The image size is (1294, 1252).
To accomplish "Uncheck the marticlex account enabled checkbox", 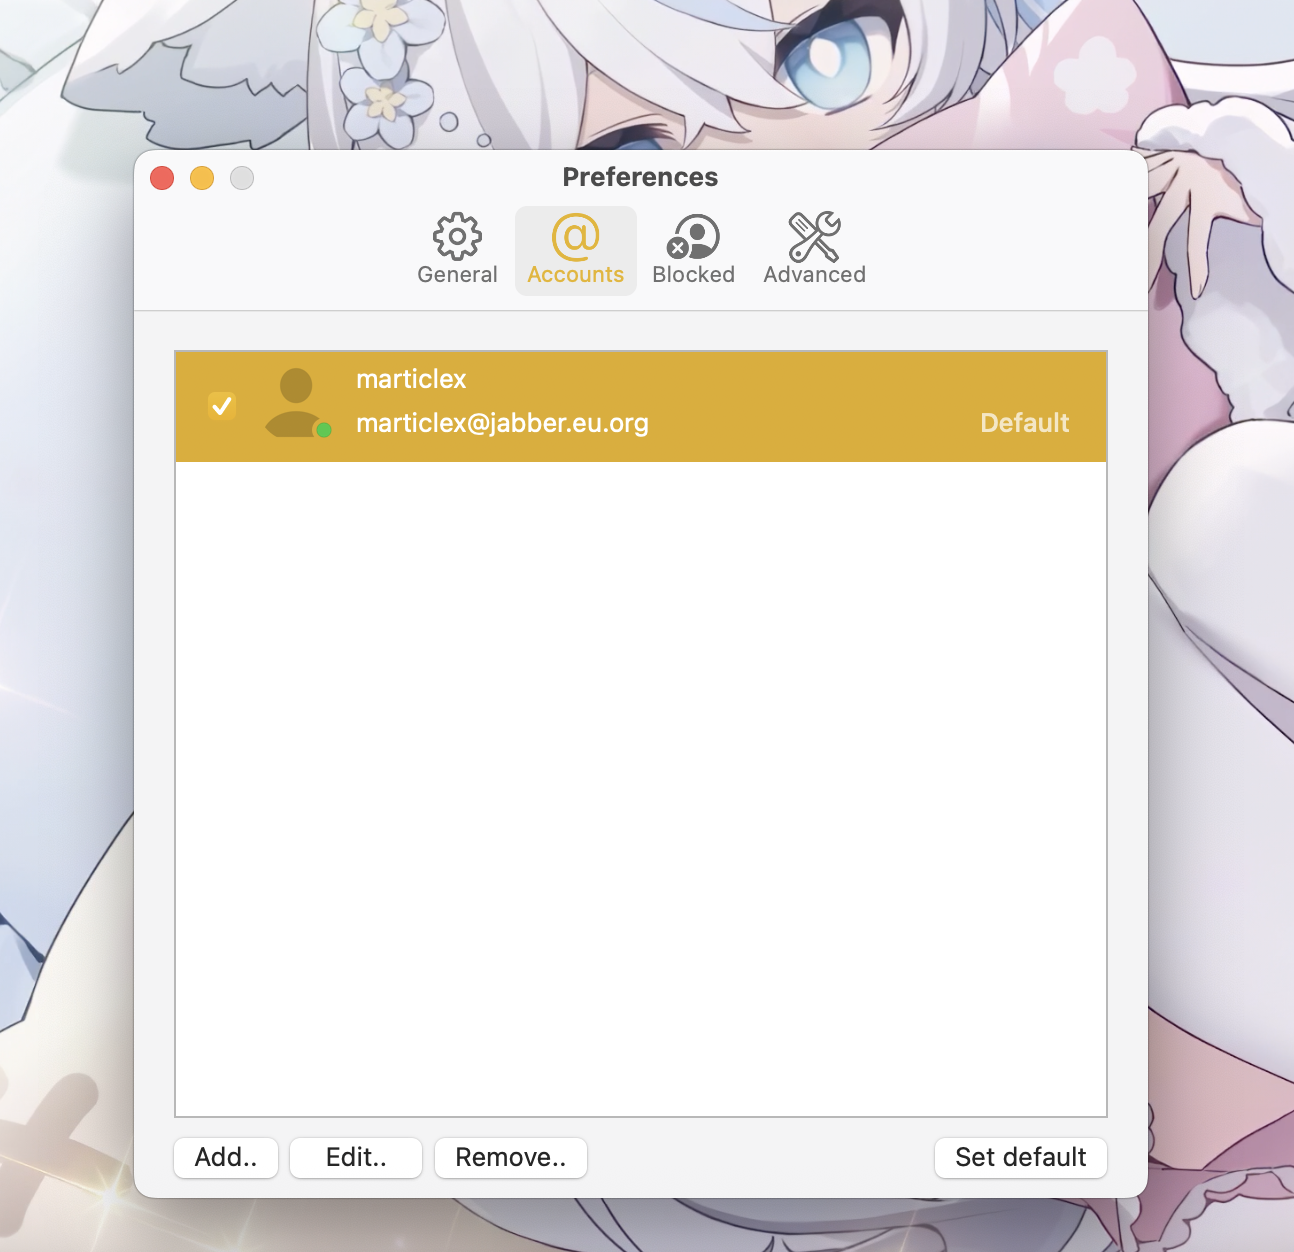I will 222,406.
